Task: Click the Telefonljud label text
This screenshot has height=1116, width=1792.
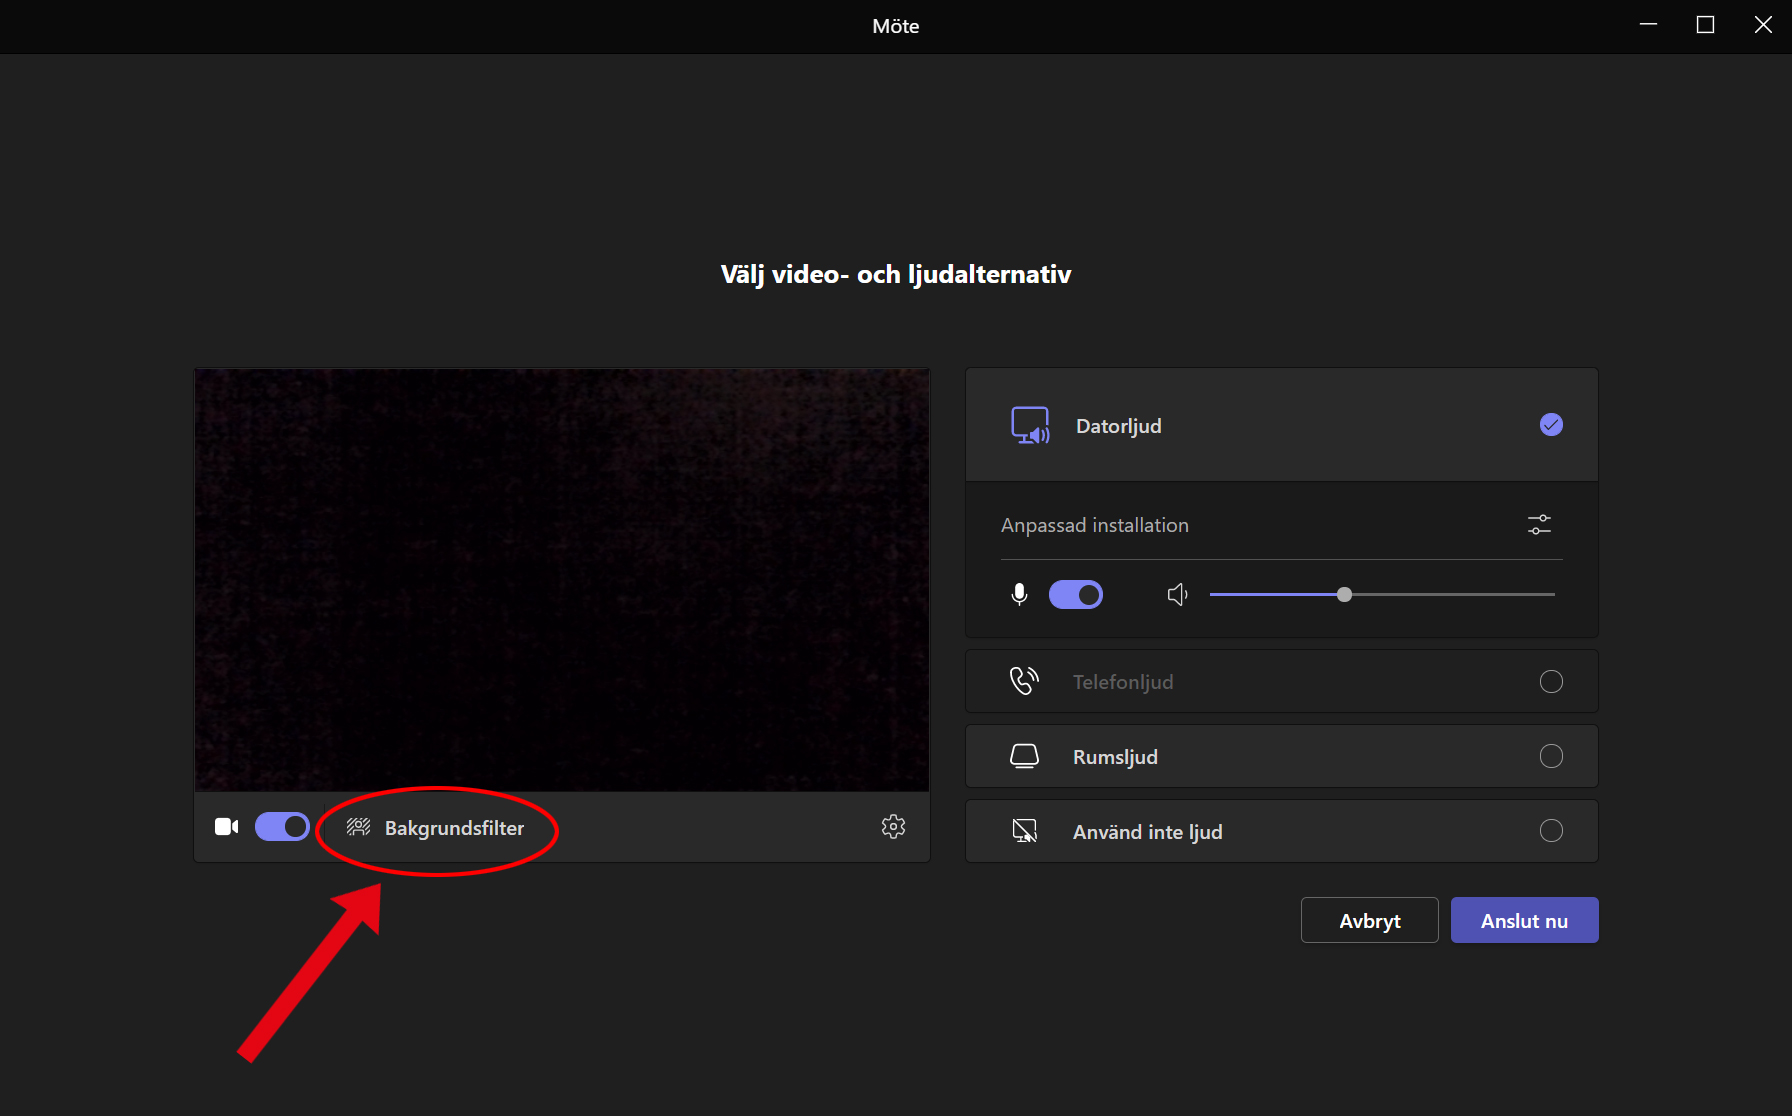Action: point(1123,682)
